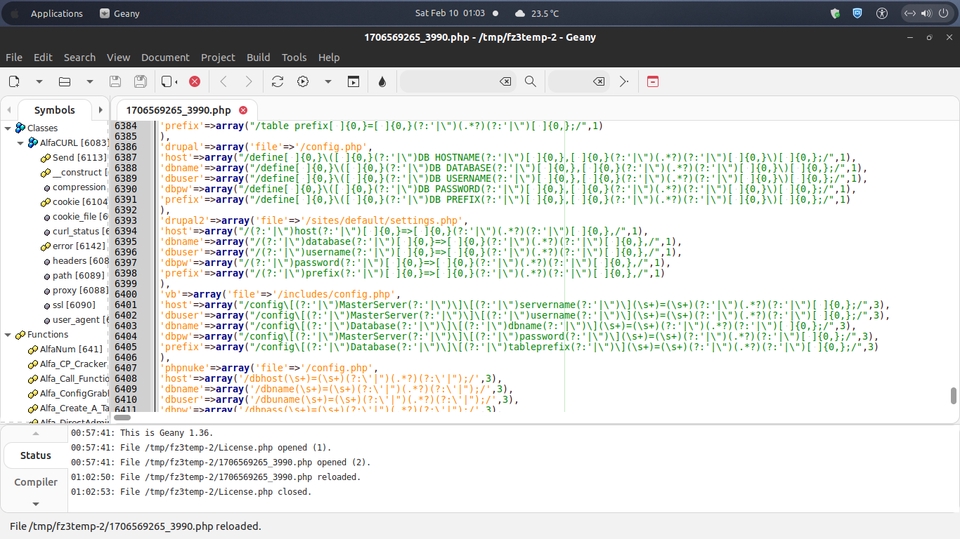Select AlfaNum [641] function

(71, 349)
